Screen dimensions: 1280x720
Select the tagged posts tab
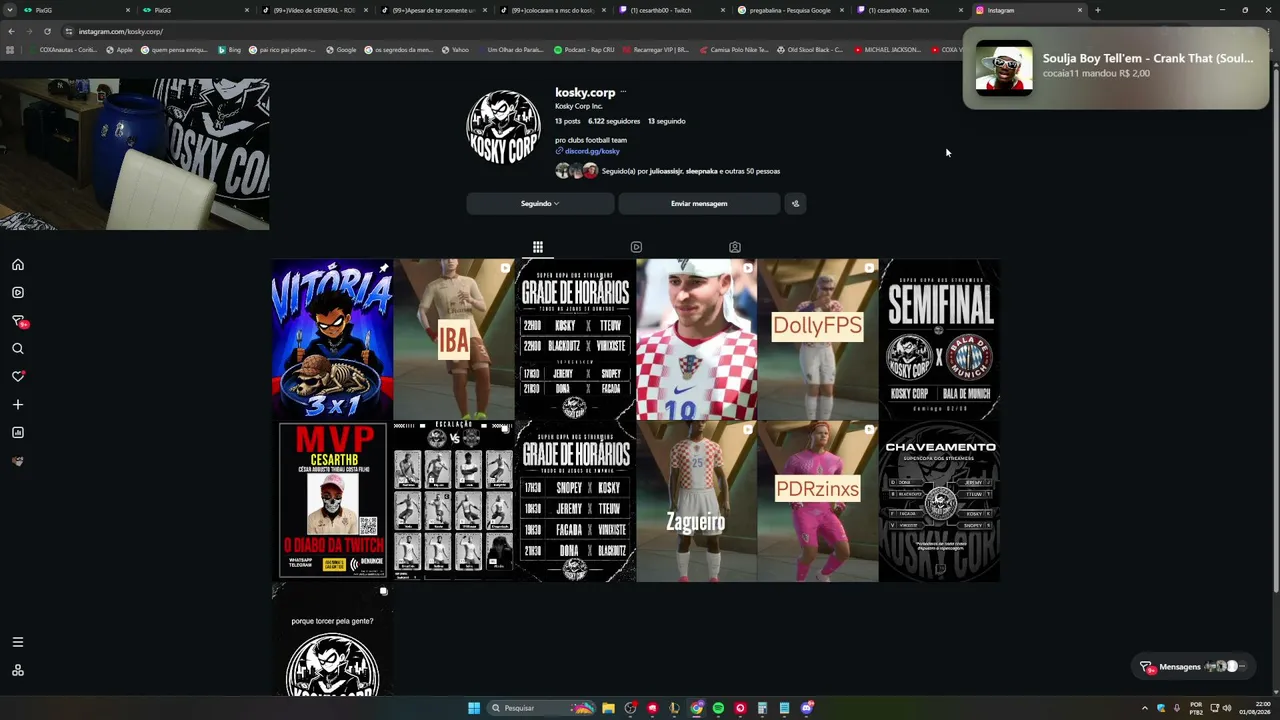coord(735,247)
